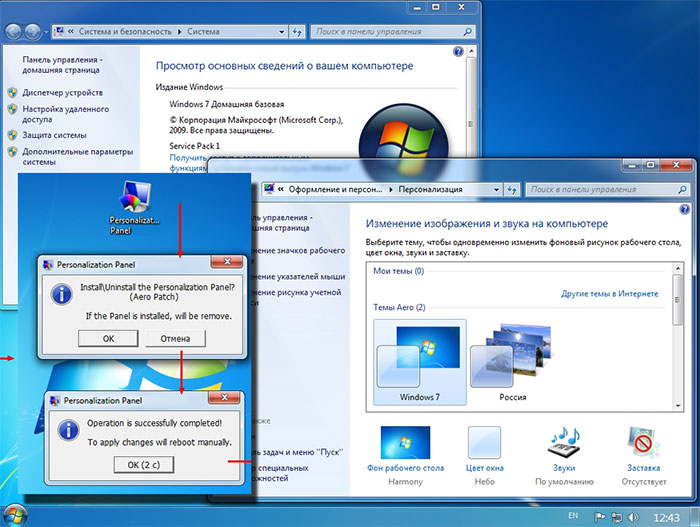Open the volume speaker tray icon

(633, 517)
